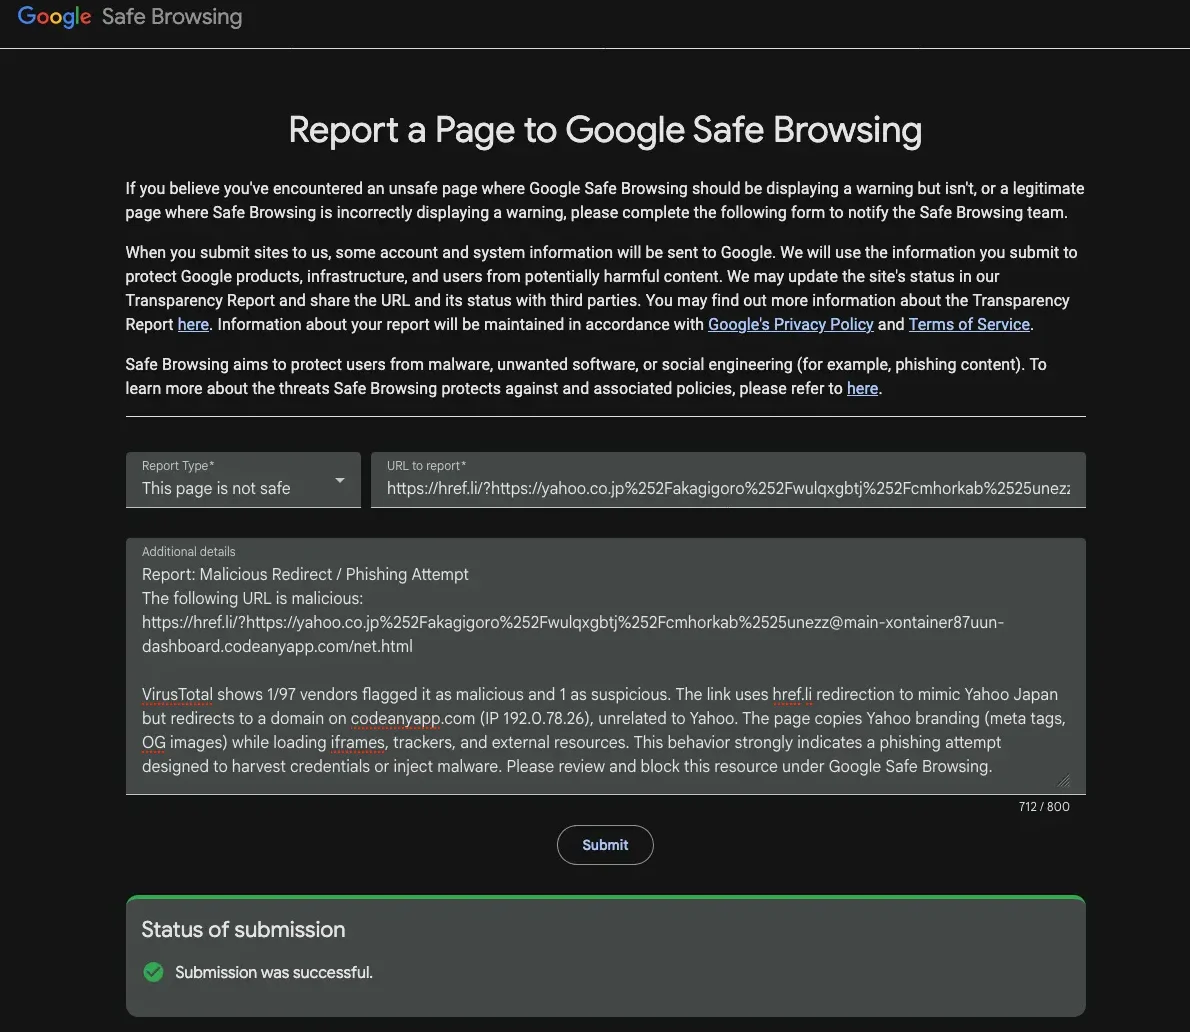Viewport: 1190px width, 1032px height.
Task: Click the green success checkmark icon
Action: (153, 972)
